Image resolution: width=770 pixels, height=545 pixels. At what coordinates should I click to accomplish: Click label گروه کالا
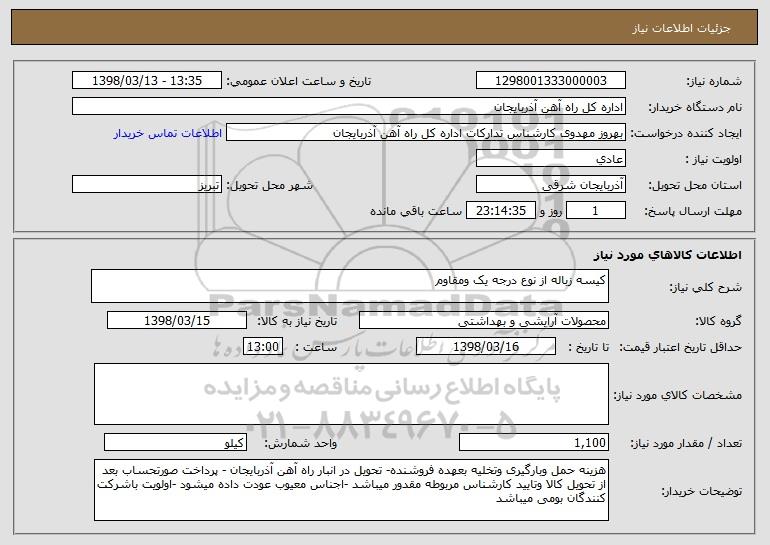pos(718,322)
